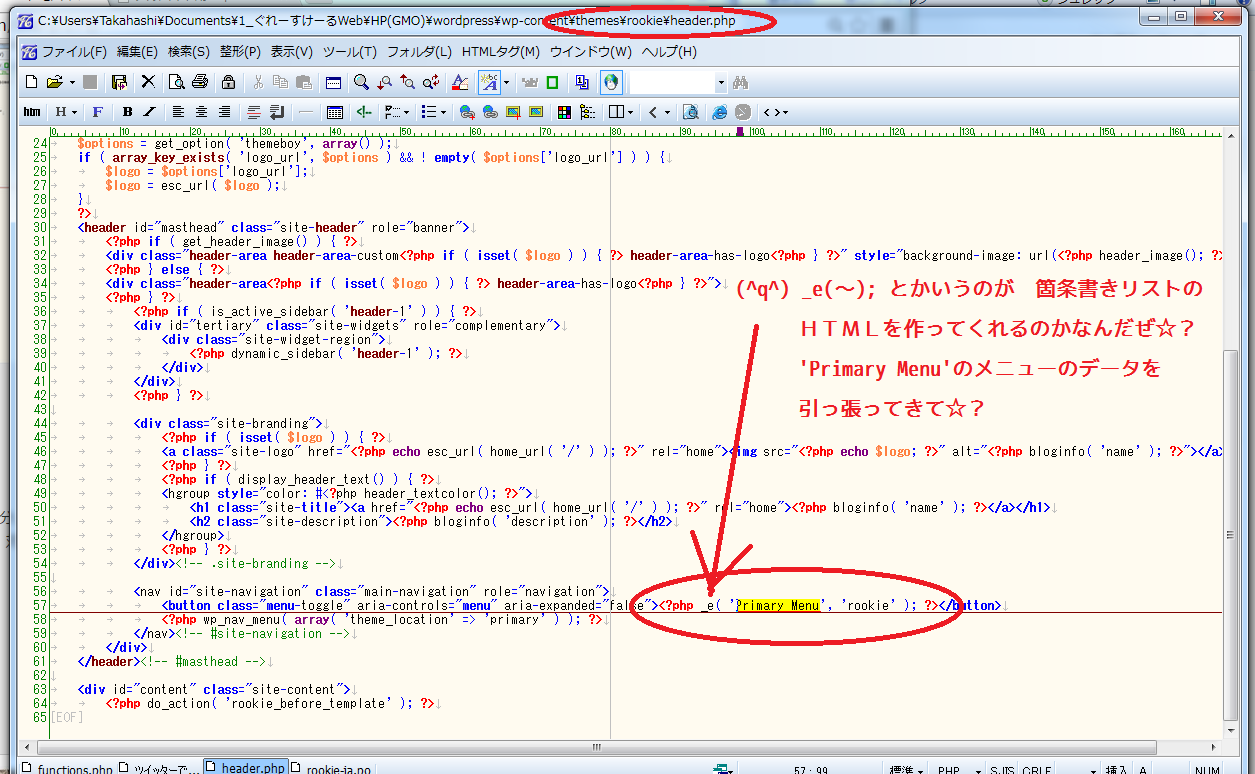Screen dimensions: 1255x774
Task: Insert HTML comment with green icon
Action: tap(364, 112)
